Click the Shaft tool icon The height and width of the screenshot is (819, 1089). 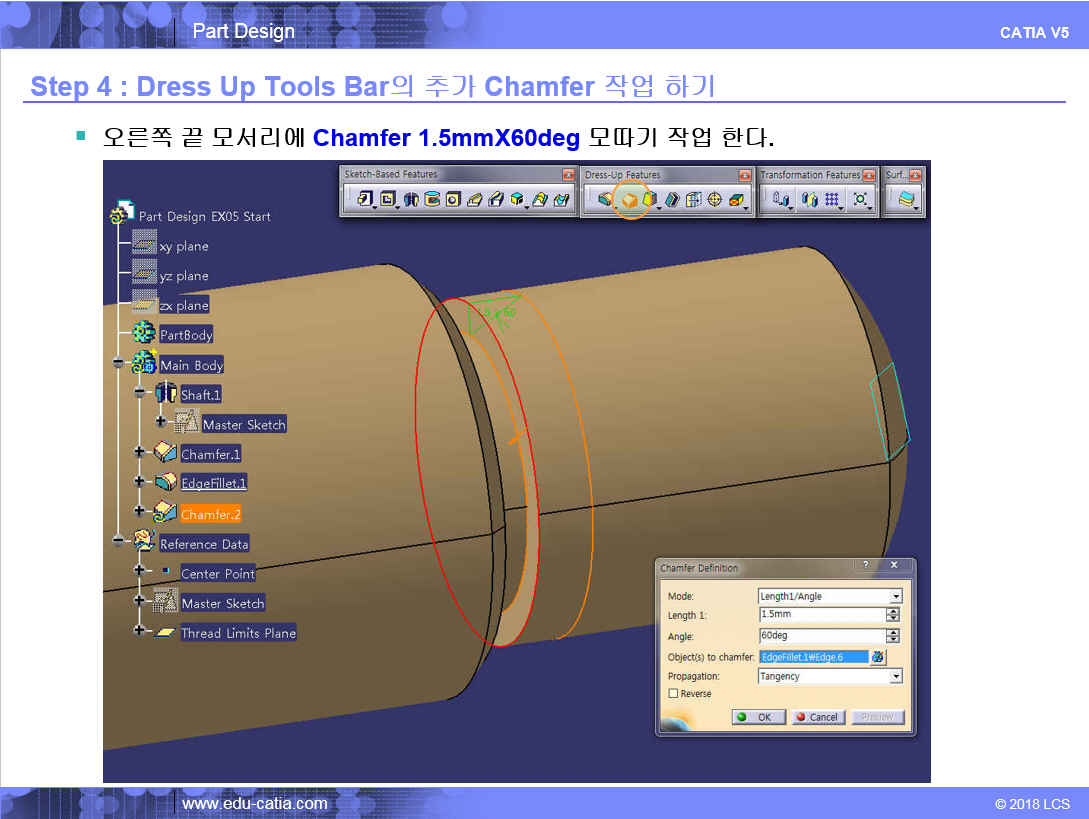[x=410, y=200]
